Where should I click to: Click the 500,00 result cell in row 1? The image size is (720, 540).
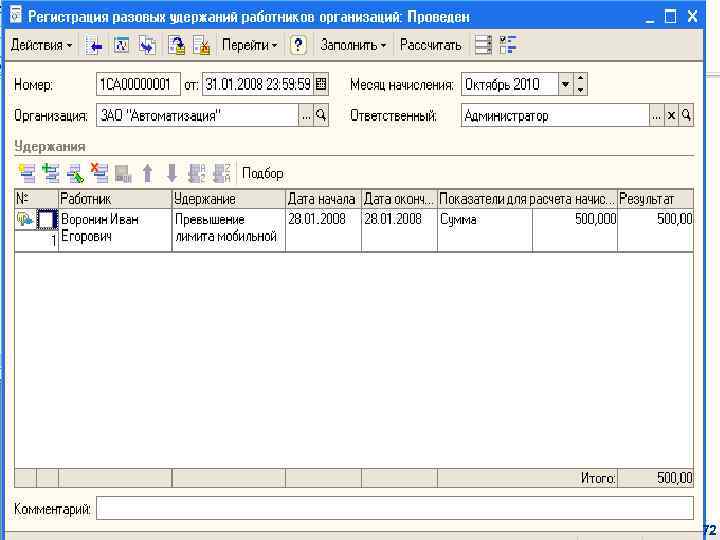click(655, 230)
